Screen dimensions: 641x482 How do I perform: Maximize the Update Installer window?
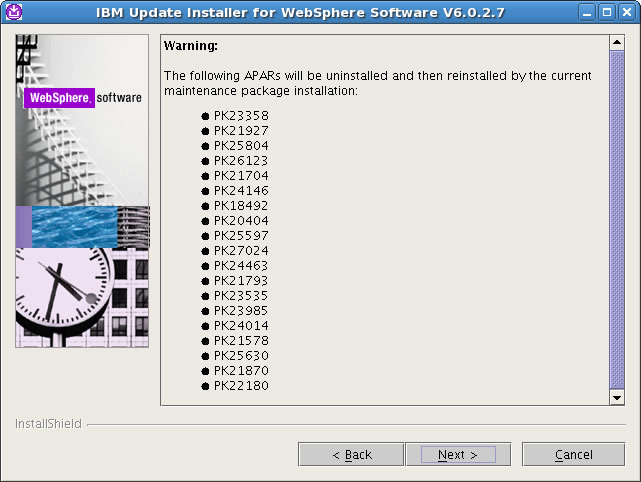point(607,12)
